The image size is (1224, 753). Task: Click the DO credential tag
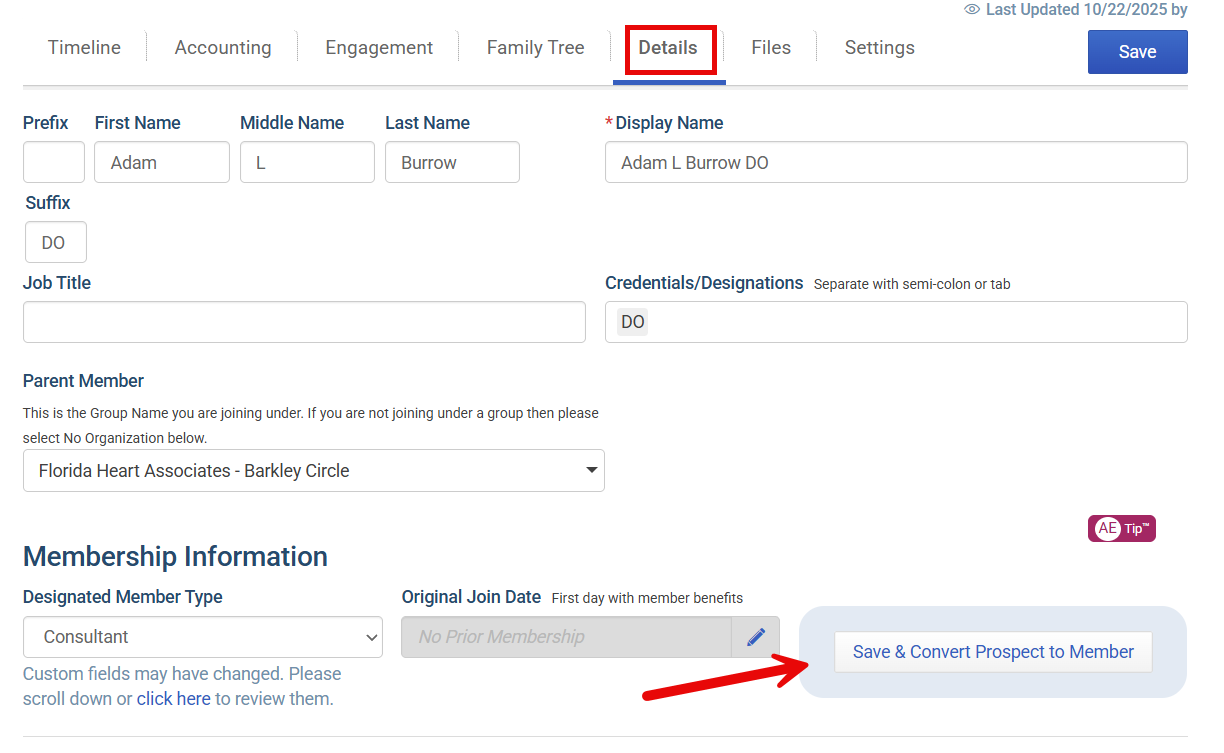point(632,322)
